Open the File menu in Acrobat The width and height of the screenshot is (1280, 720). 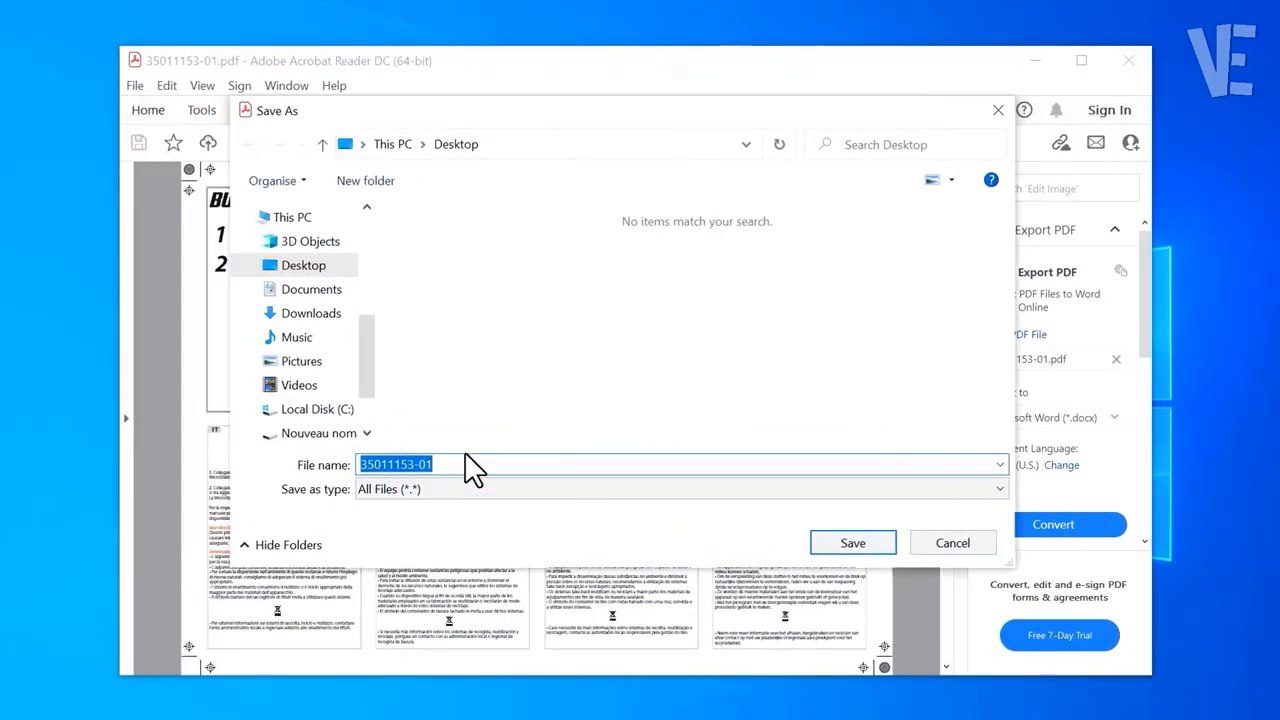tap(135, 86)
